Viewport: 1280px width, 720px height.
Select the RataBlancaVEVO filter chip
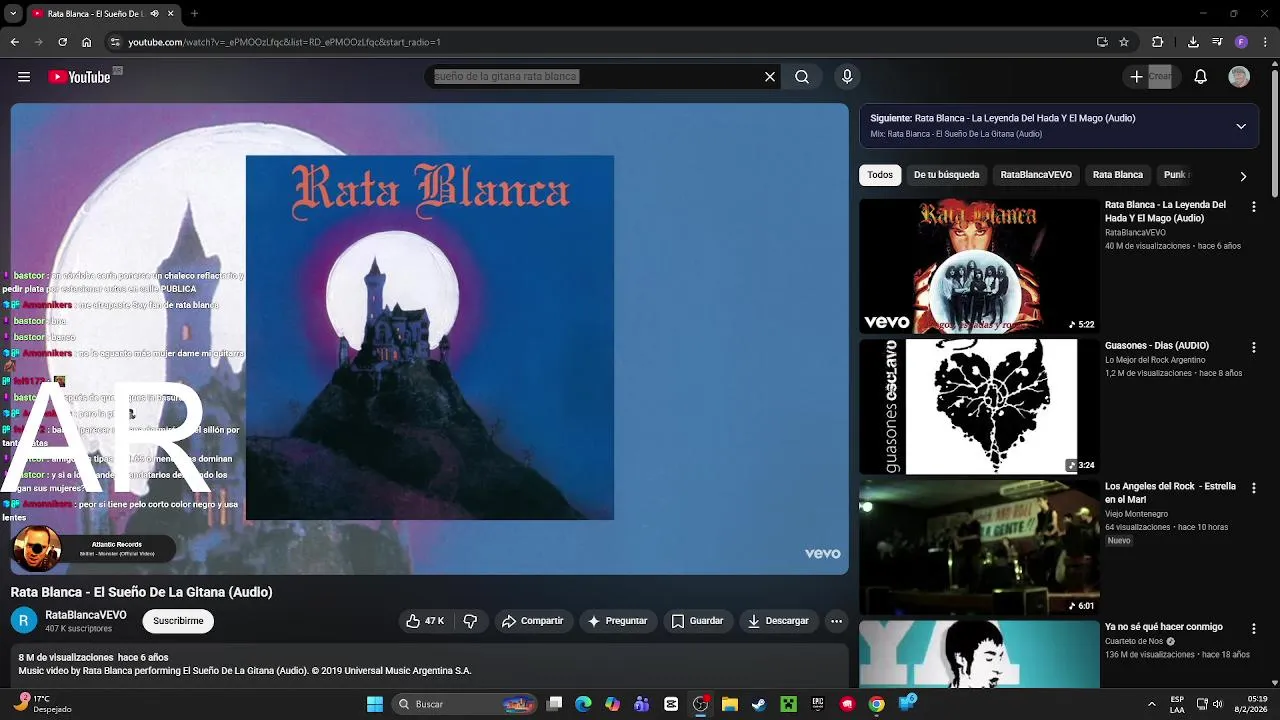pyautogui.click(x=1036, y=175)
